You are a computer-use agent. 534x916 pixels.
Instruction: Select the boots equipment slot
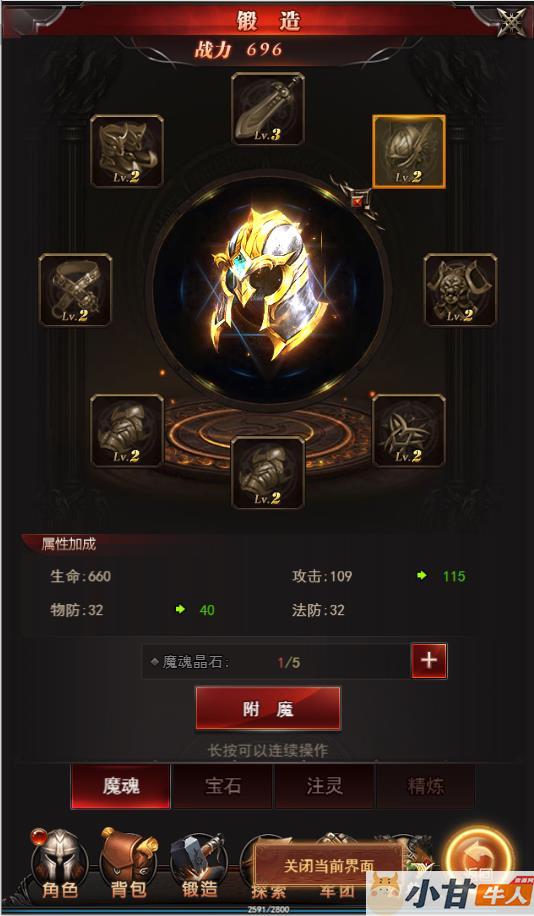coord(127,151)
